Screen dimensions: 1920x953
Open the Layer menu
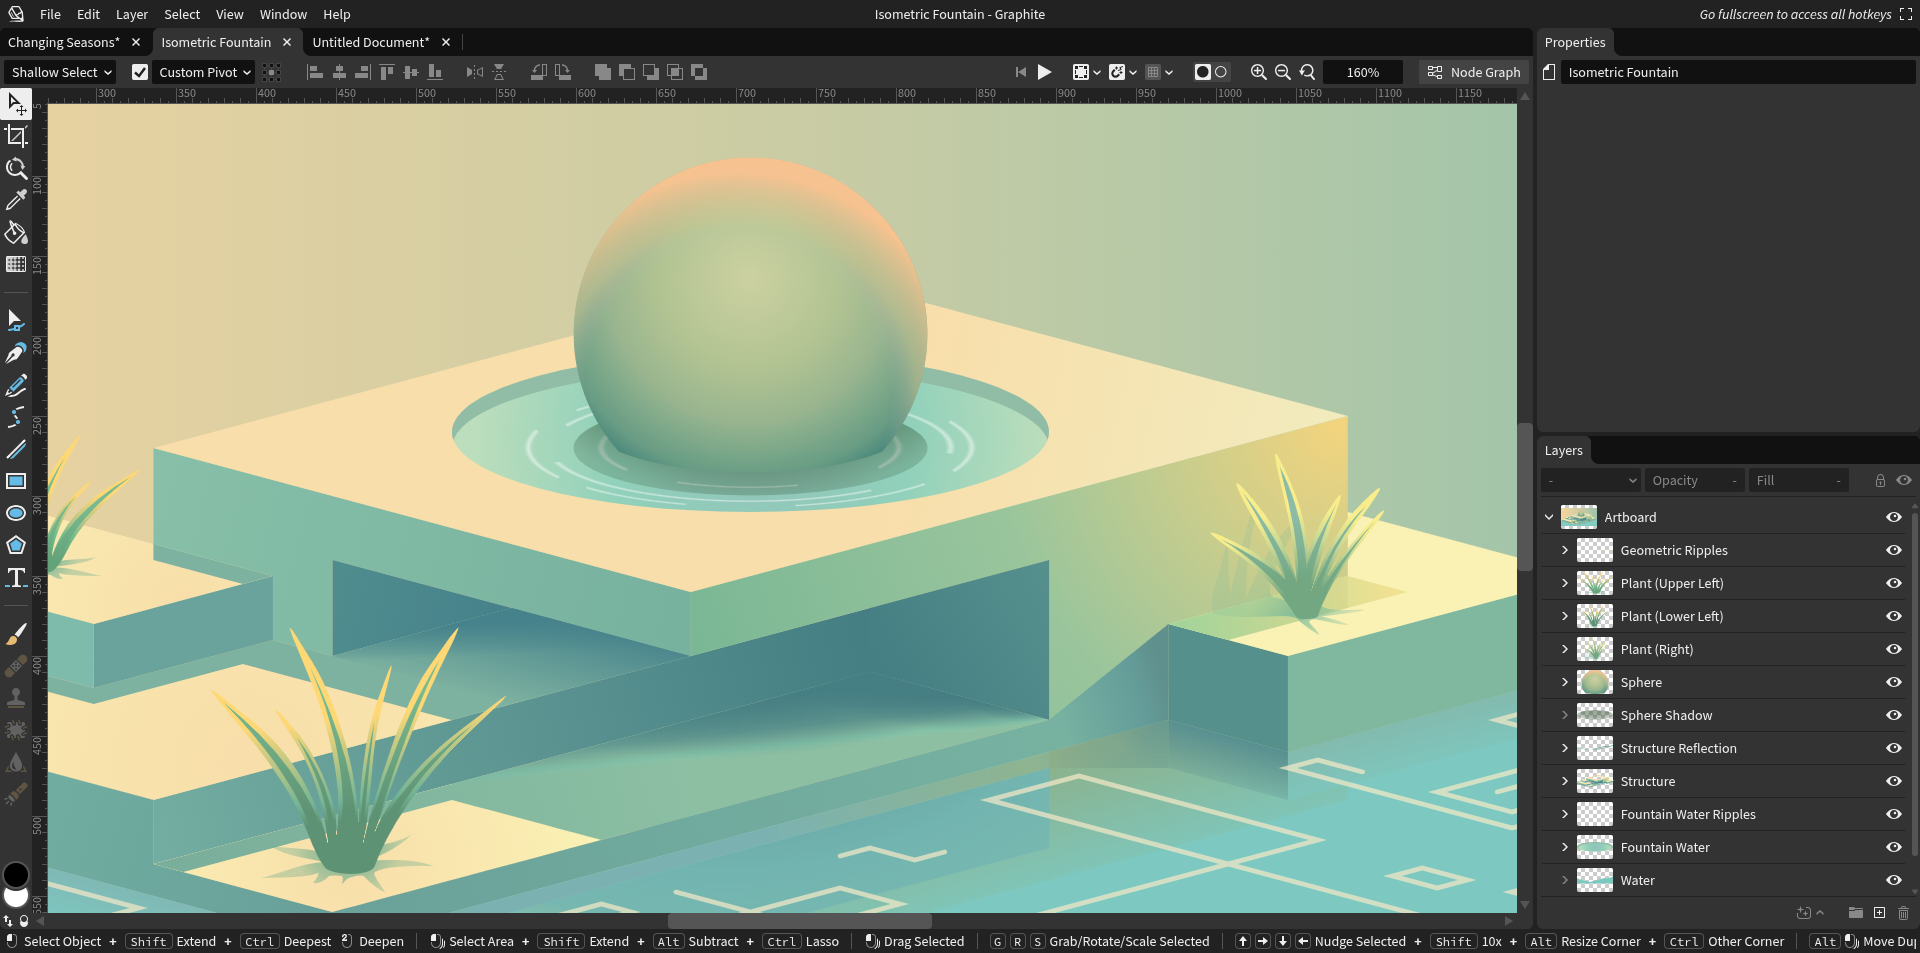coord(131,14)
